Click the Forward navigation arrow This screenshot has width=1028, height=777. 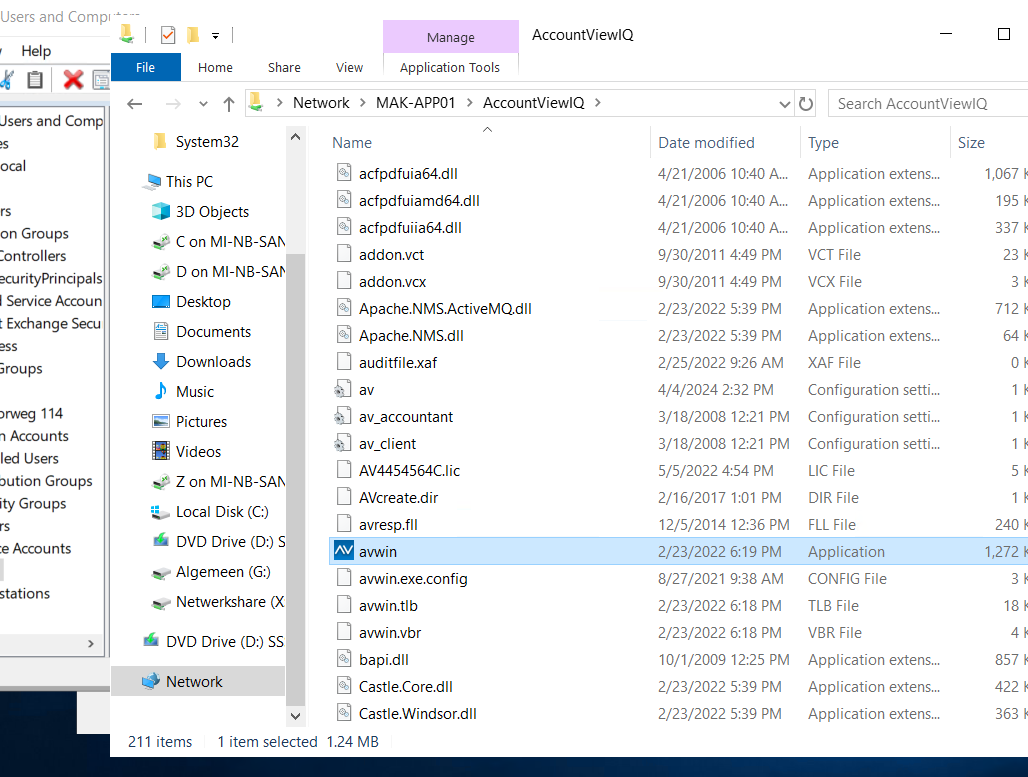click(x=173, y=104)
